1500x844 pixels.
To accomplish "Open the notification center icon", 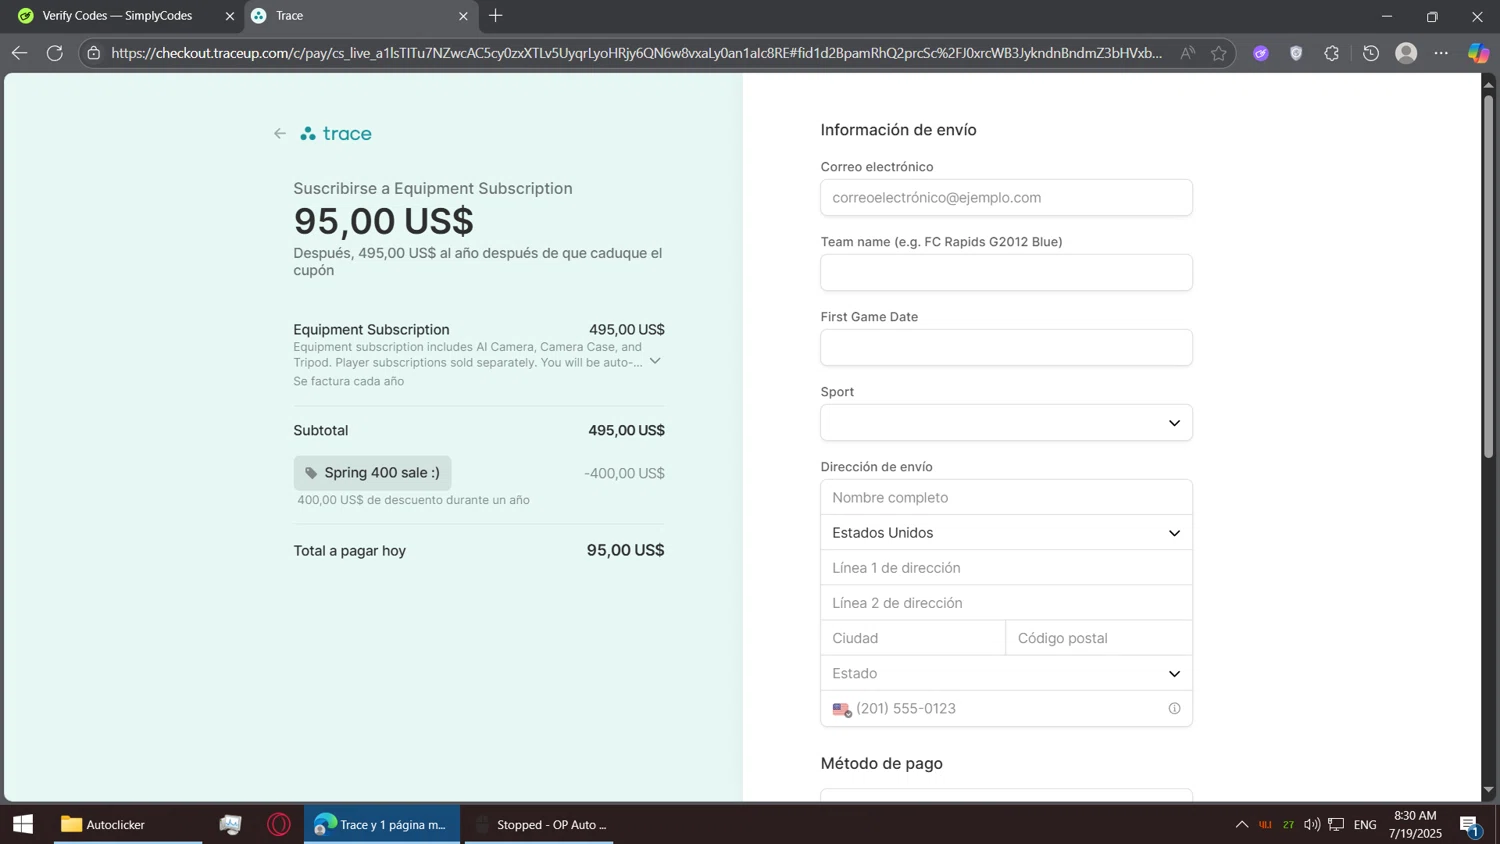I will (1470, 825).
